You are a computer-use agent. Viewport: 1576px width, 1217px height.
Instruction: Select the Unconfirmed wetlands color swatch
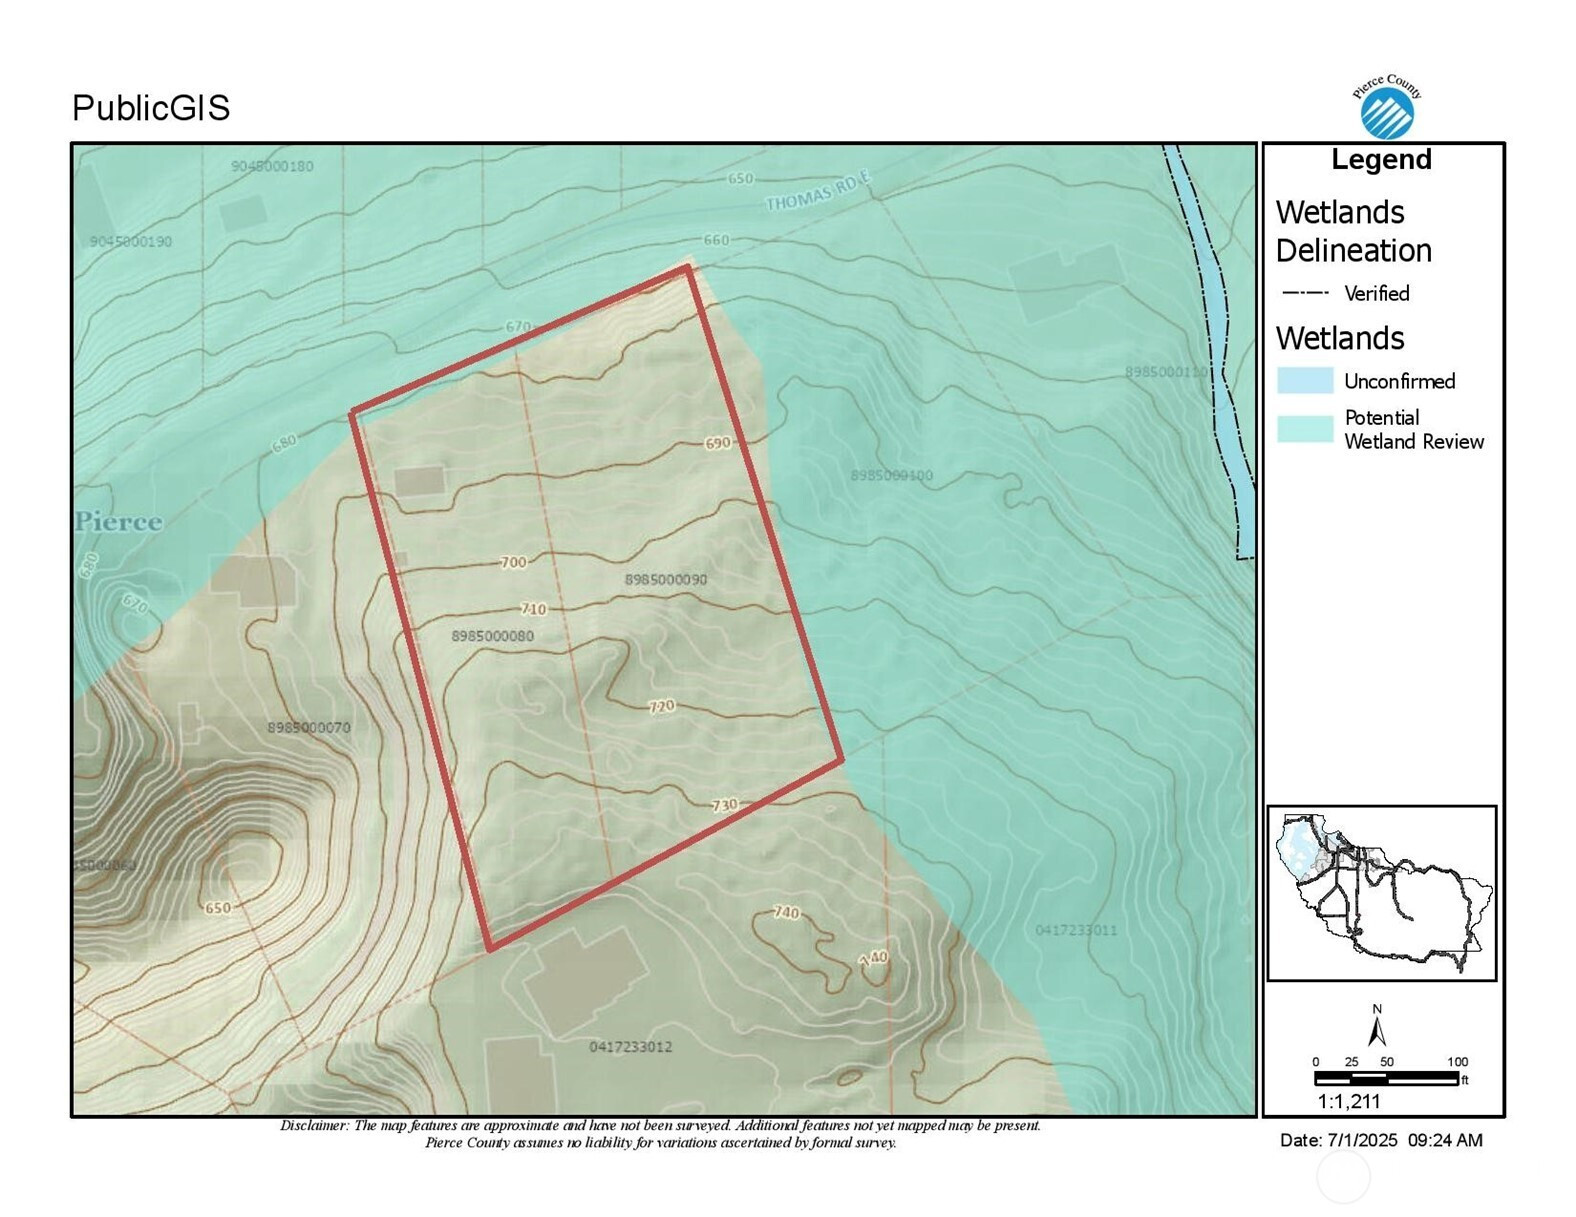click(x=1305, y=381)
